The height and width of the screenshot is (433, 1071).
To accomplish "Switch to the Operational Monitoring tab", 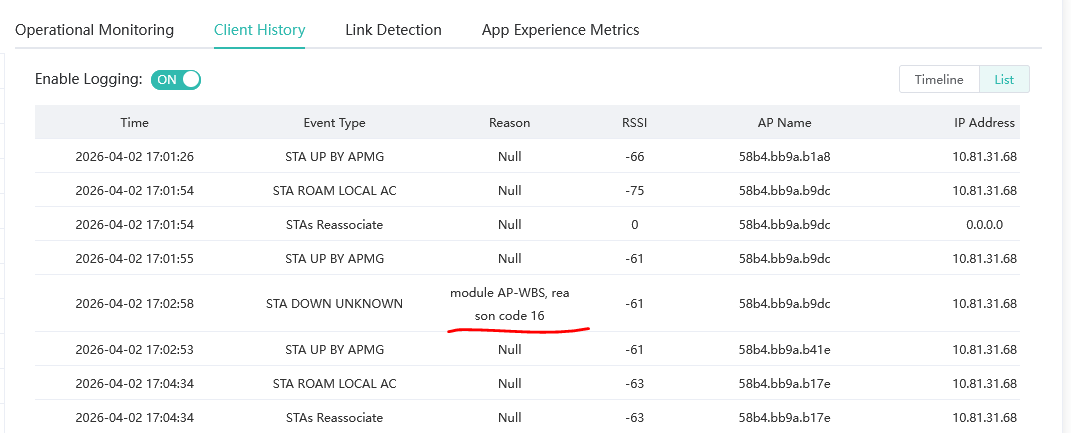I will [x=94, y=30].
